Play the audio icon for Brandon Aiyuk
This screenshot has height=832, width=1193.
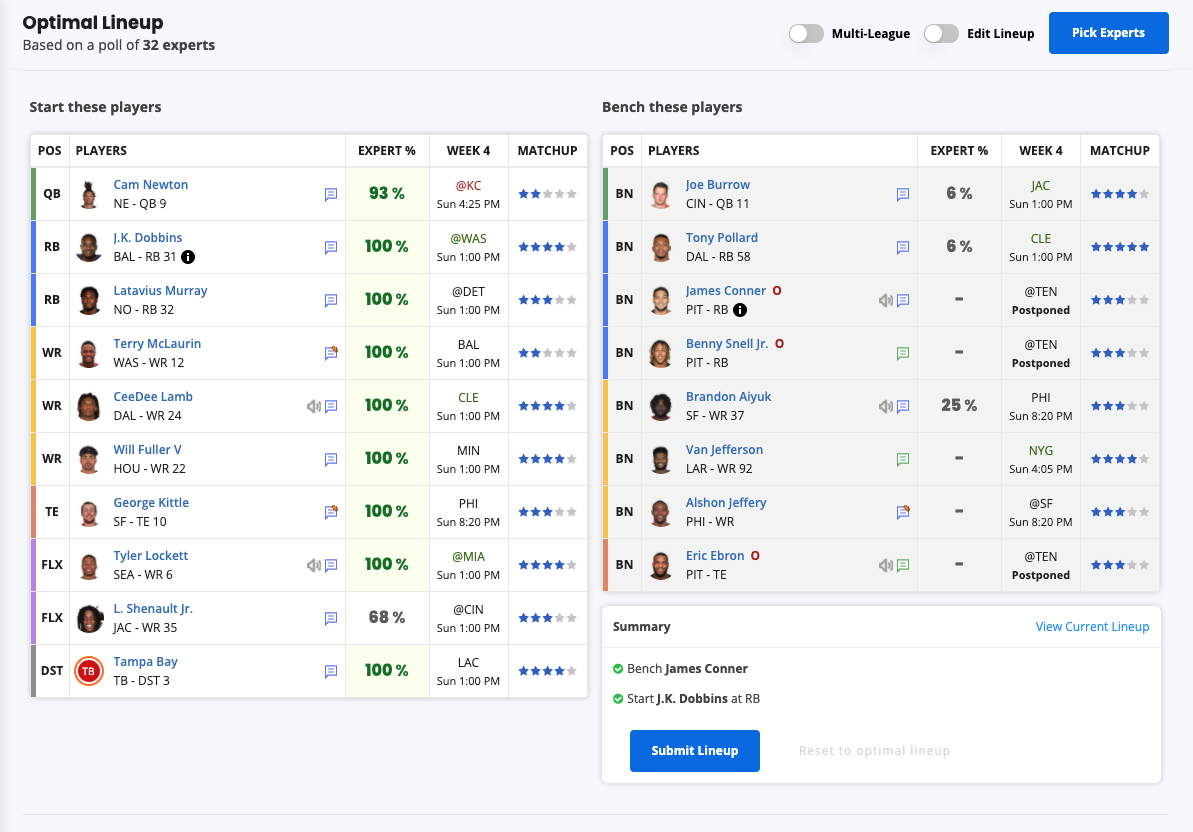pos(886,406)
